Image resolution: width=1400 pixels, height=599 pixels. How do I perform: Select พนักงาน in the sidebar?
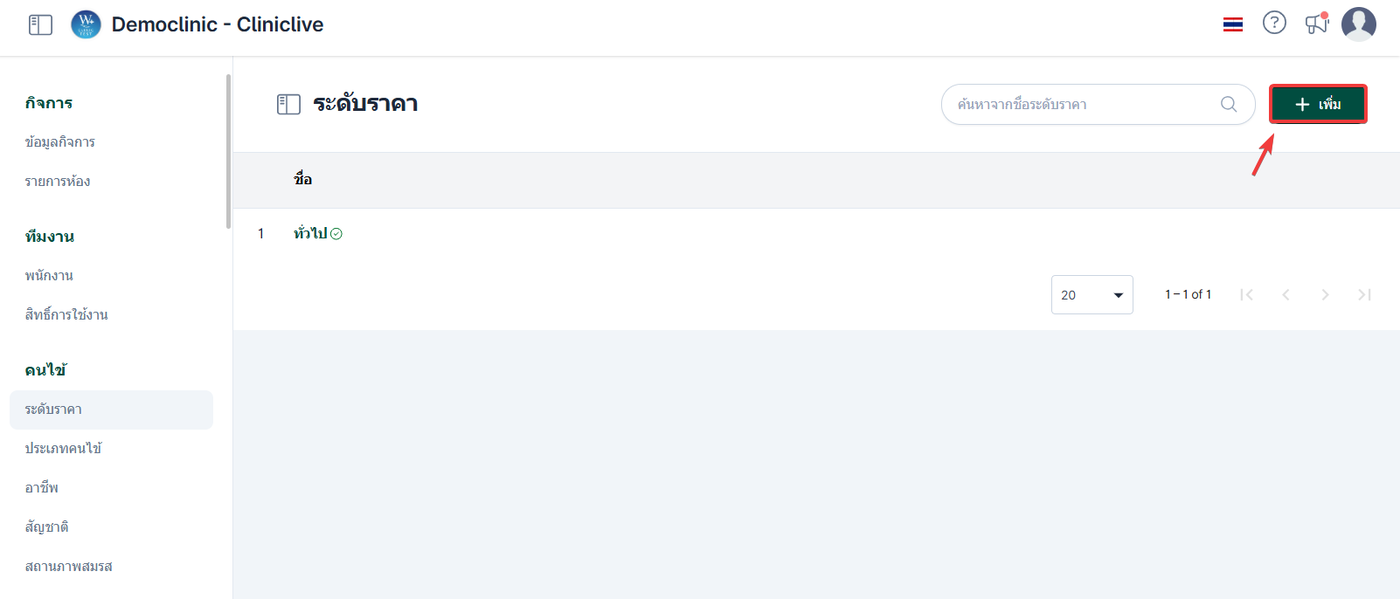click(x=49, y=275)
